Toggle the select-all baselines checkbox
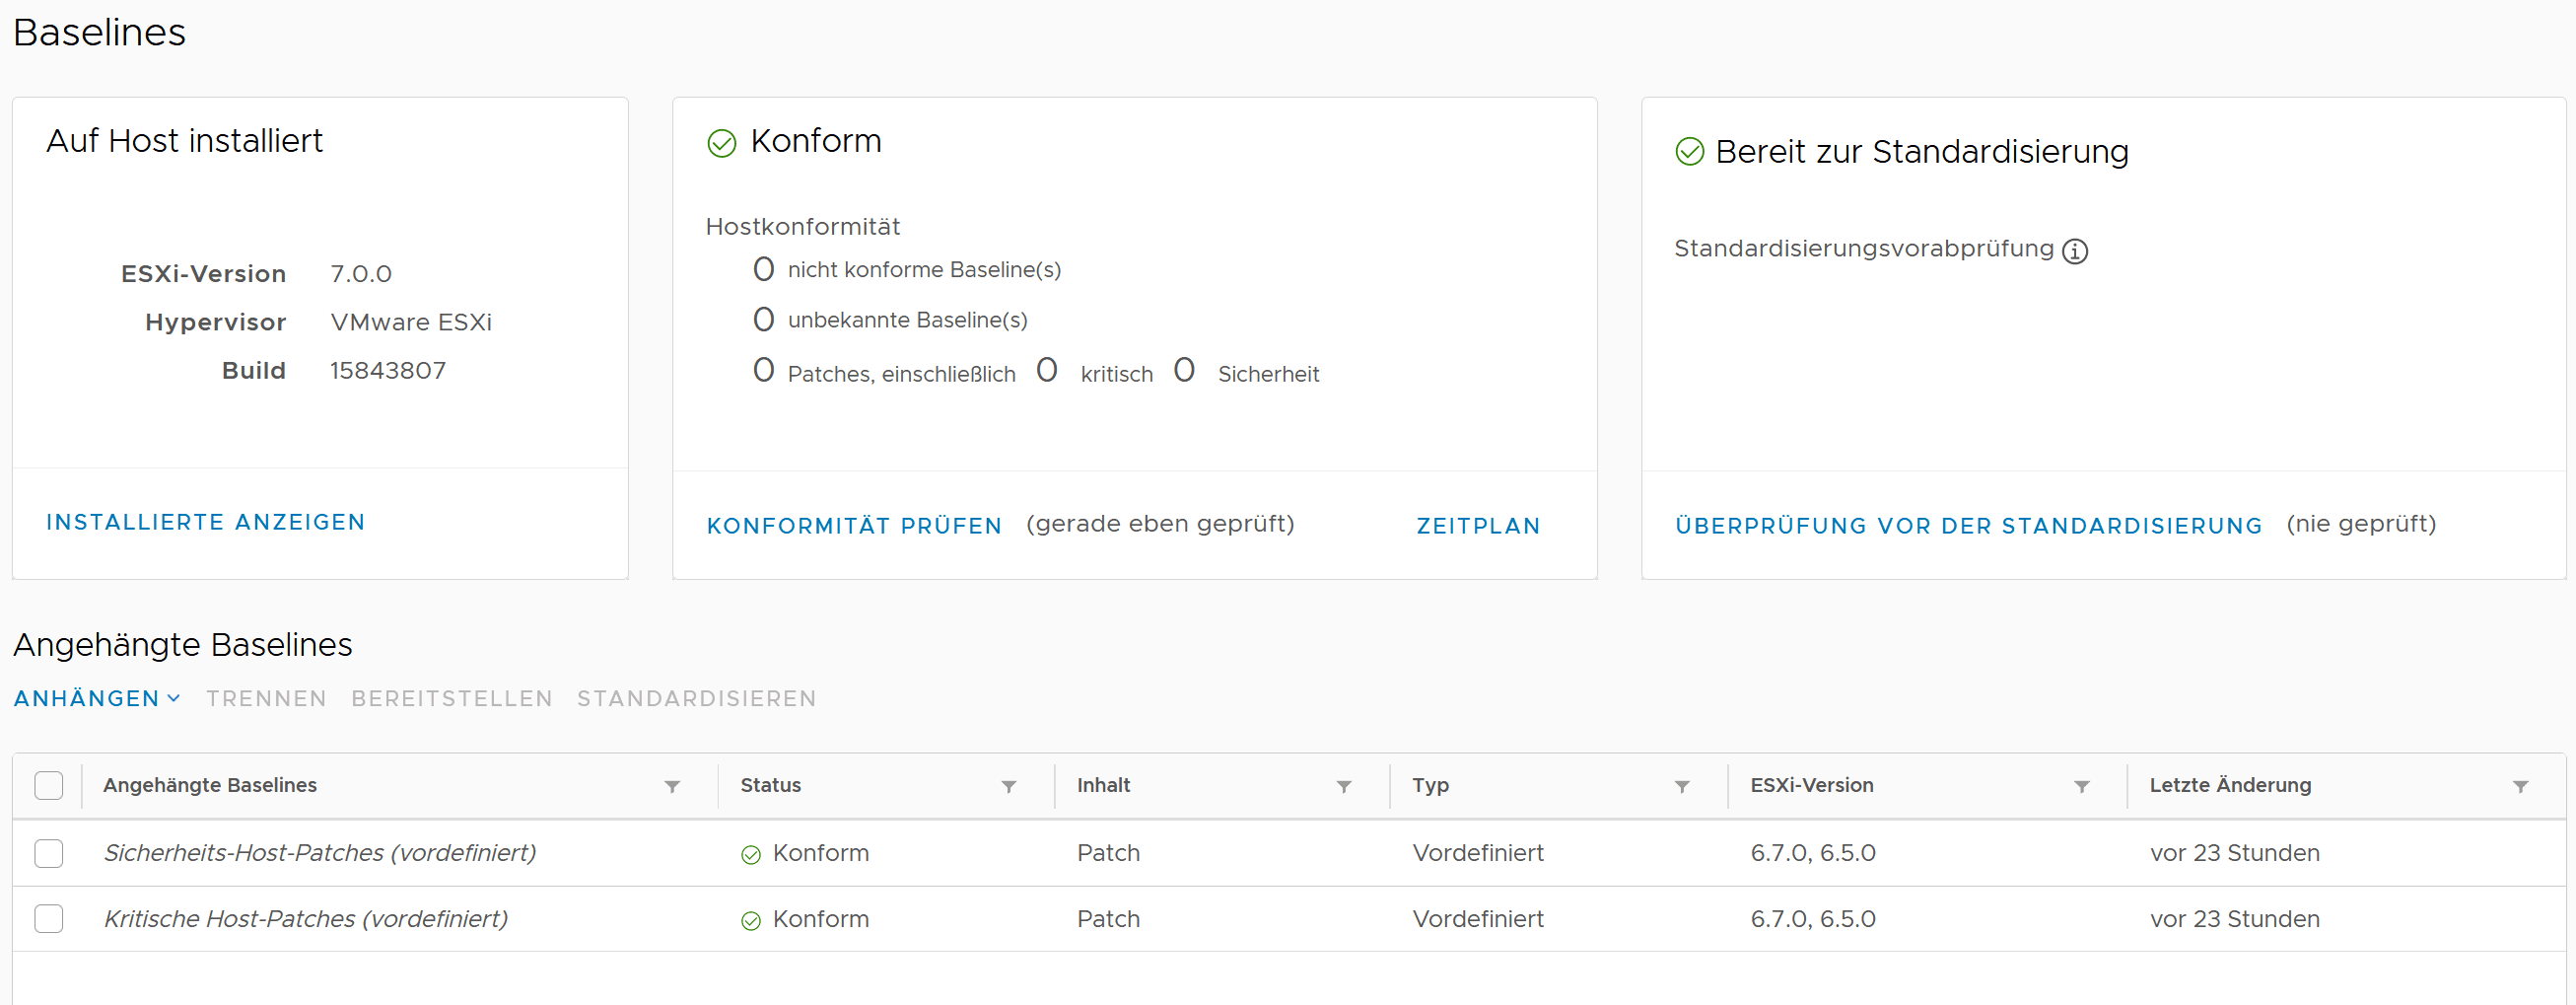The width and height of the screenshot is (2576, 1005). pos(48,786)
